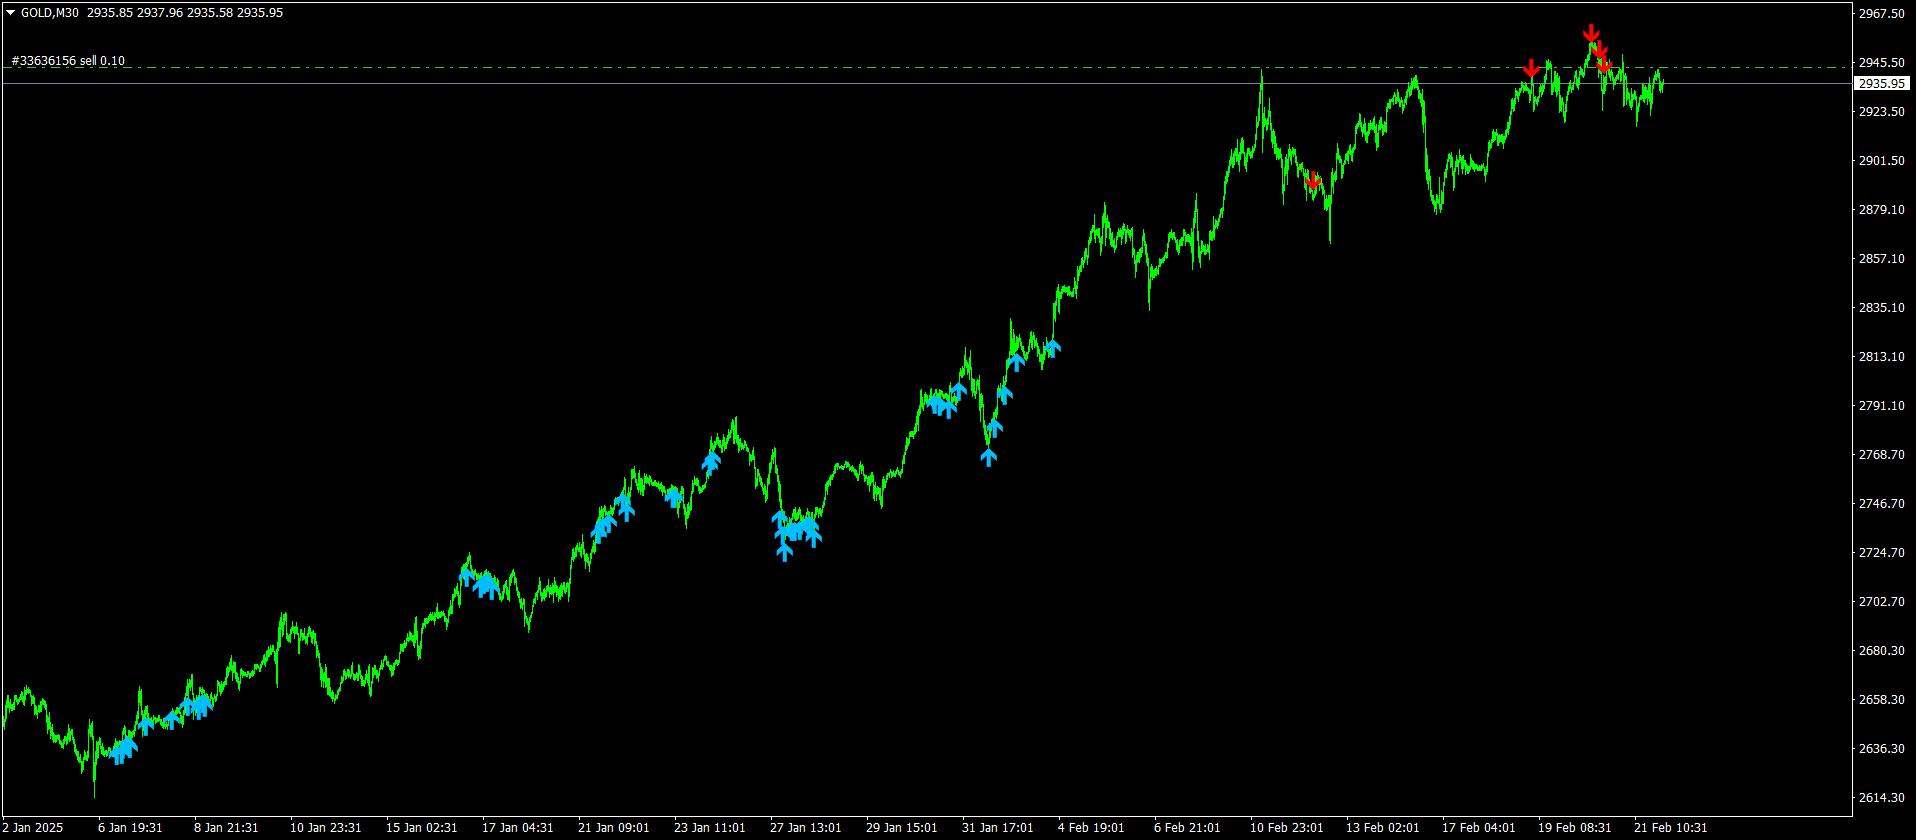Click the 29 Jan 15:01 time label

(902, 828)
